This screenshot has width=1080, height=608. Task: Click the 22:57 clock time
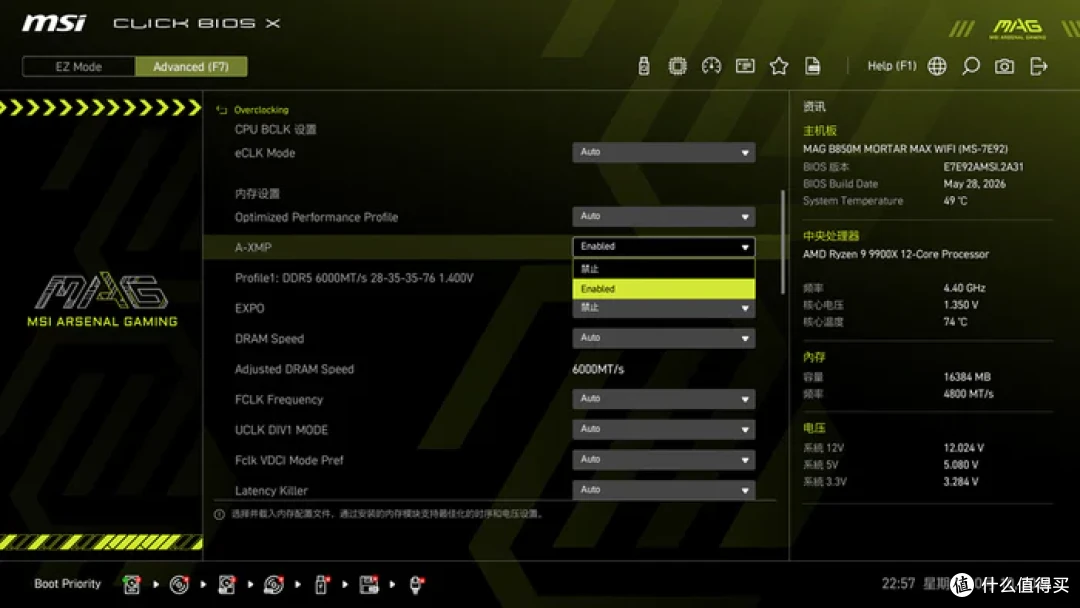click(x=898, y=584)
